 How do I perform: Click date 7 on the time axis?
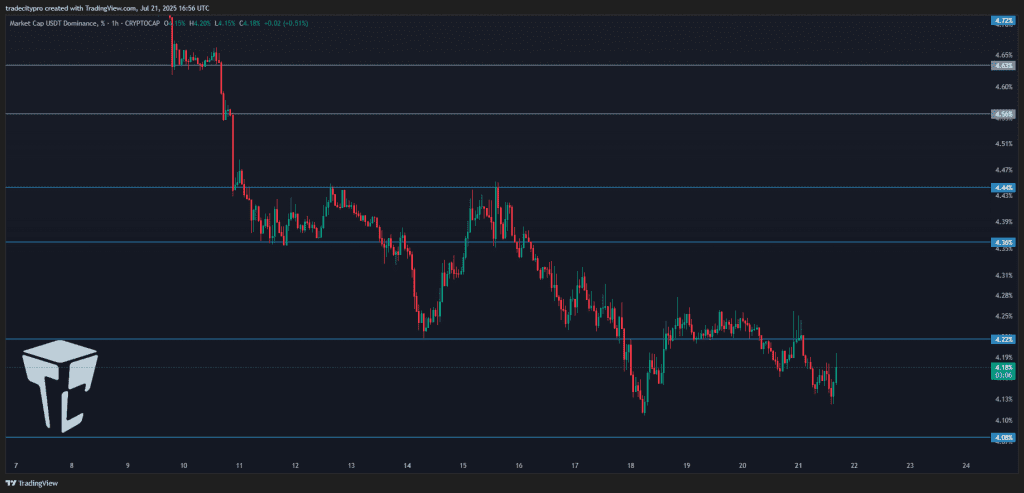[16, 466]
